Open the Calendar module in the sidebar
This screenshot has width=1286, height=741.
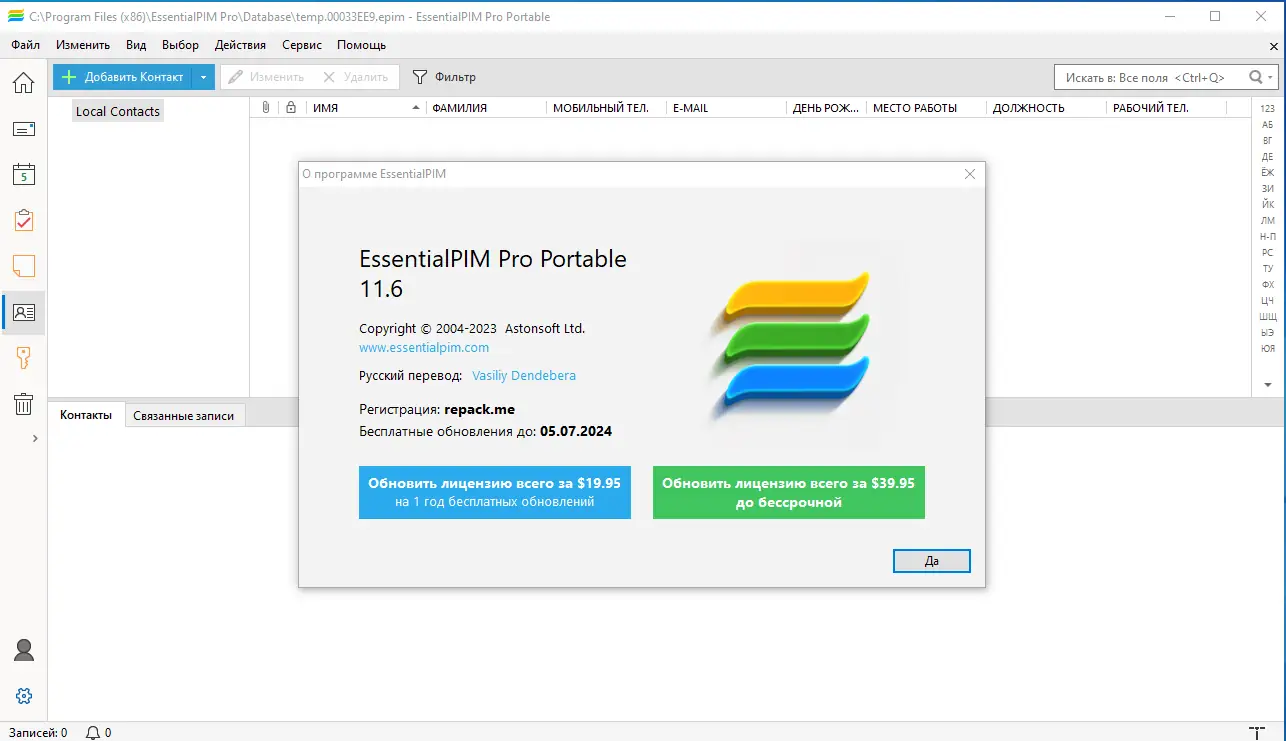pos(23,174)
